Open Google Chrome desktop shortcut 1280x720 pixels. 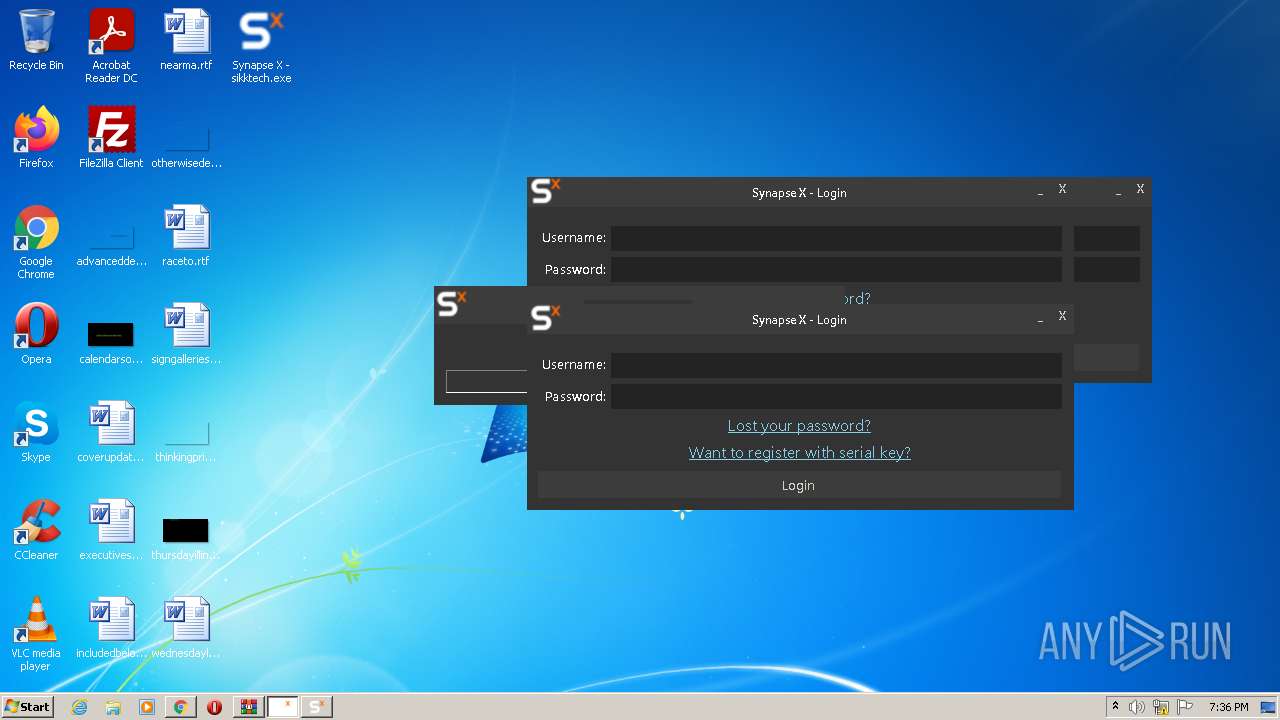36,242
